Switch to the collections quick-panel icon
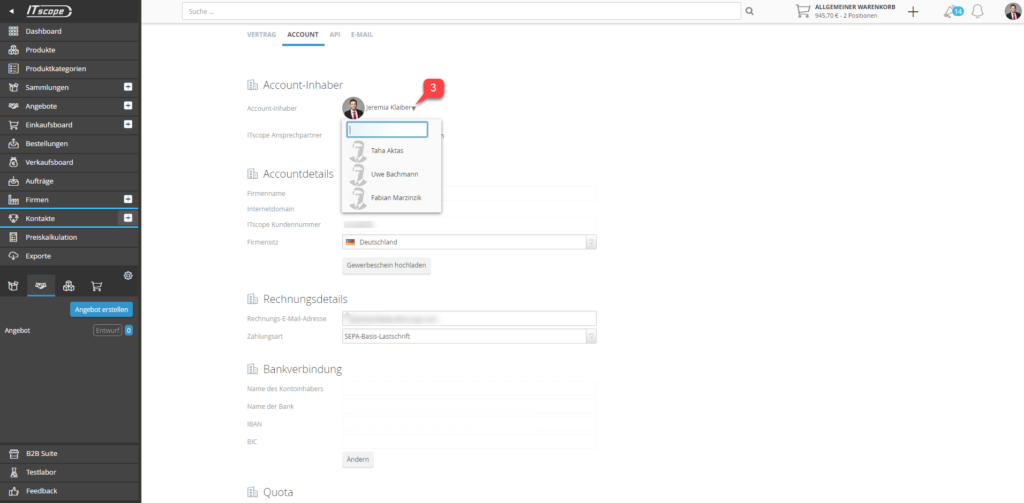This screenshot has width=1024, height=503. point(12,285)
